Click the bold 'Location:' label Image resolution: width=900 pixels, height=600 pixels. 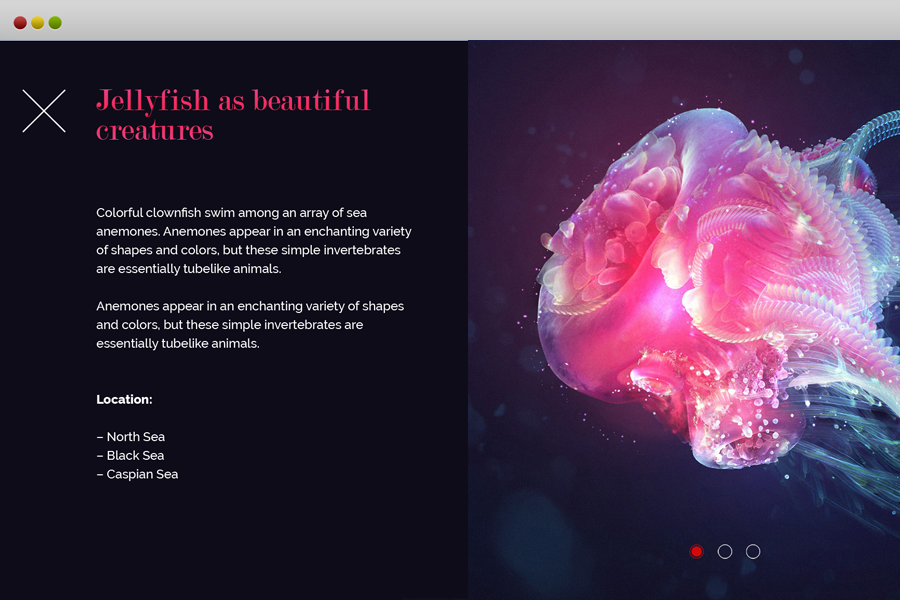tap(124, 400)
